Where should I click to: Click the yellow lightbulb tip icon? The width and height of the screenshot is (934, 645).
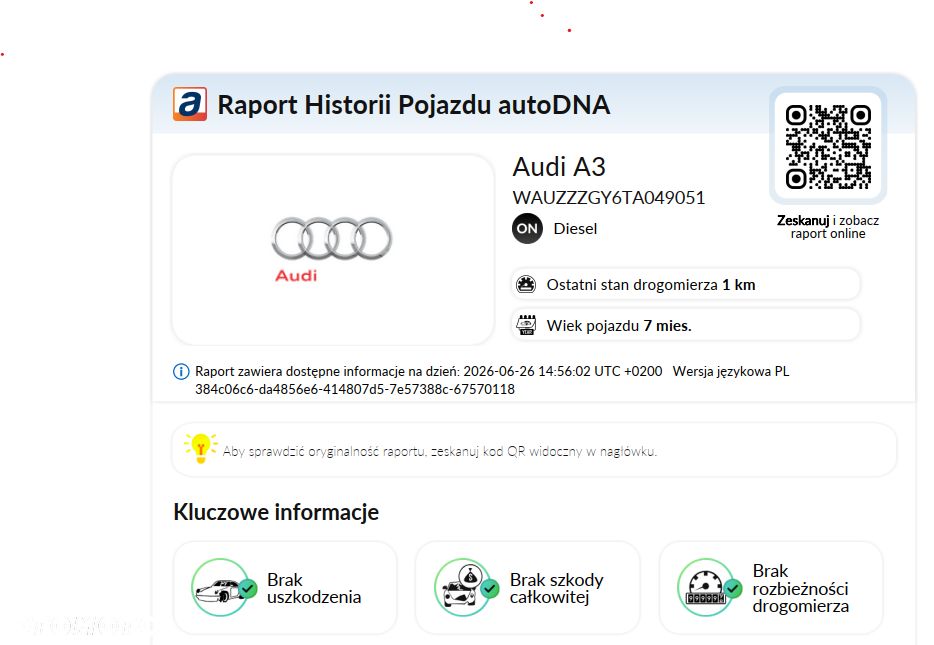pyautogui.click(x=201, y=448)
